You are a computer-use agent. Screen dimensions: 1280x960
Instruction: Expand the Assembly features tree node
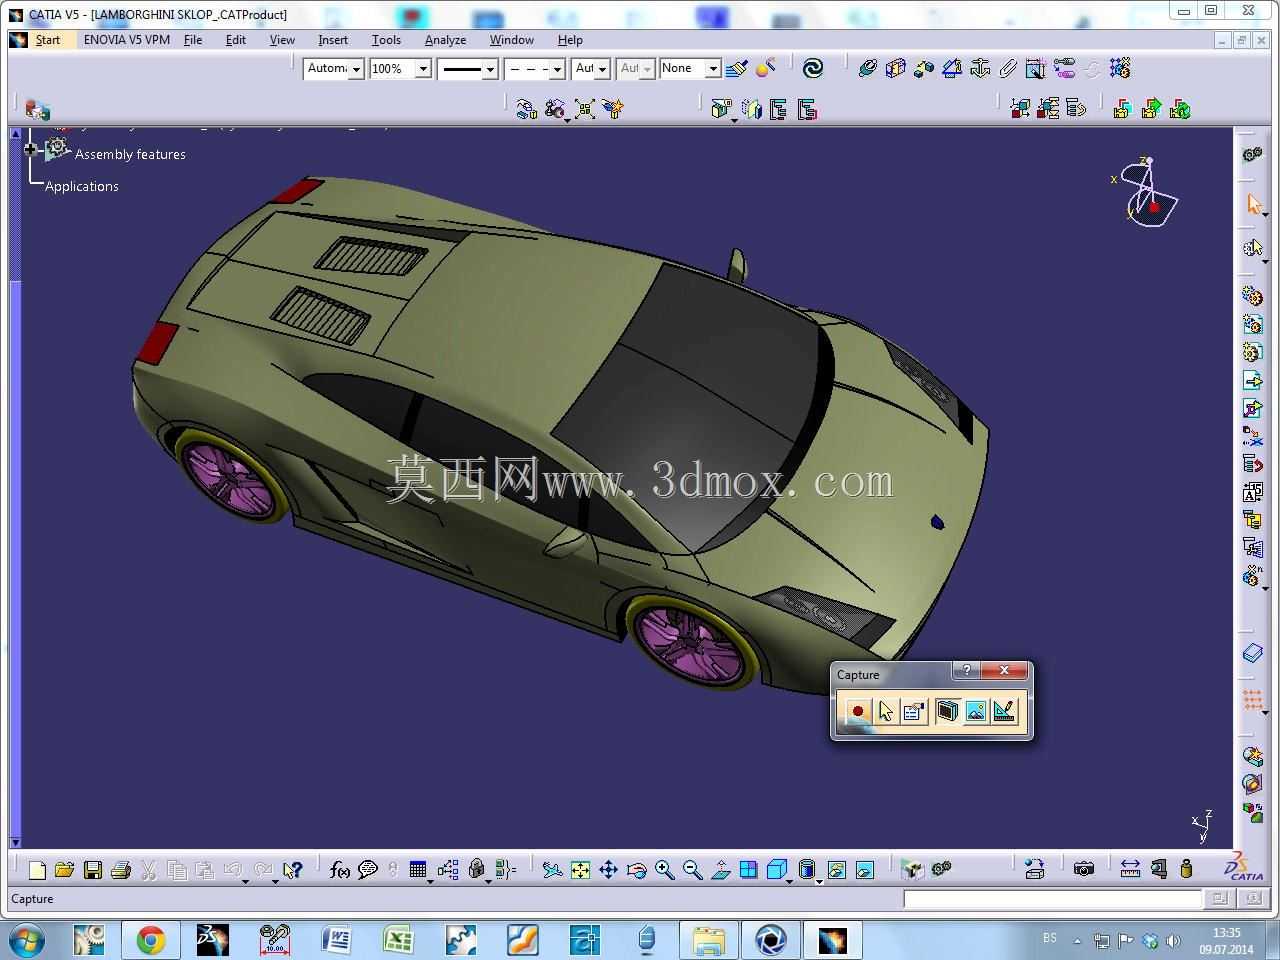tap(31, 150)
